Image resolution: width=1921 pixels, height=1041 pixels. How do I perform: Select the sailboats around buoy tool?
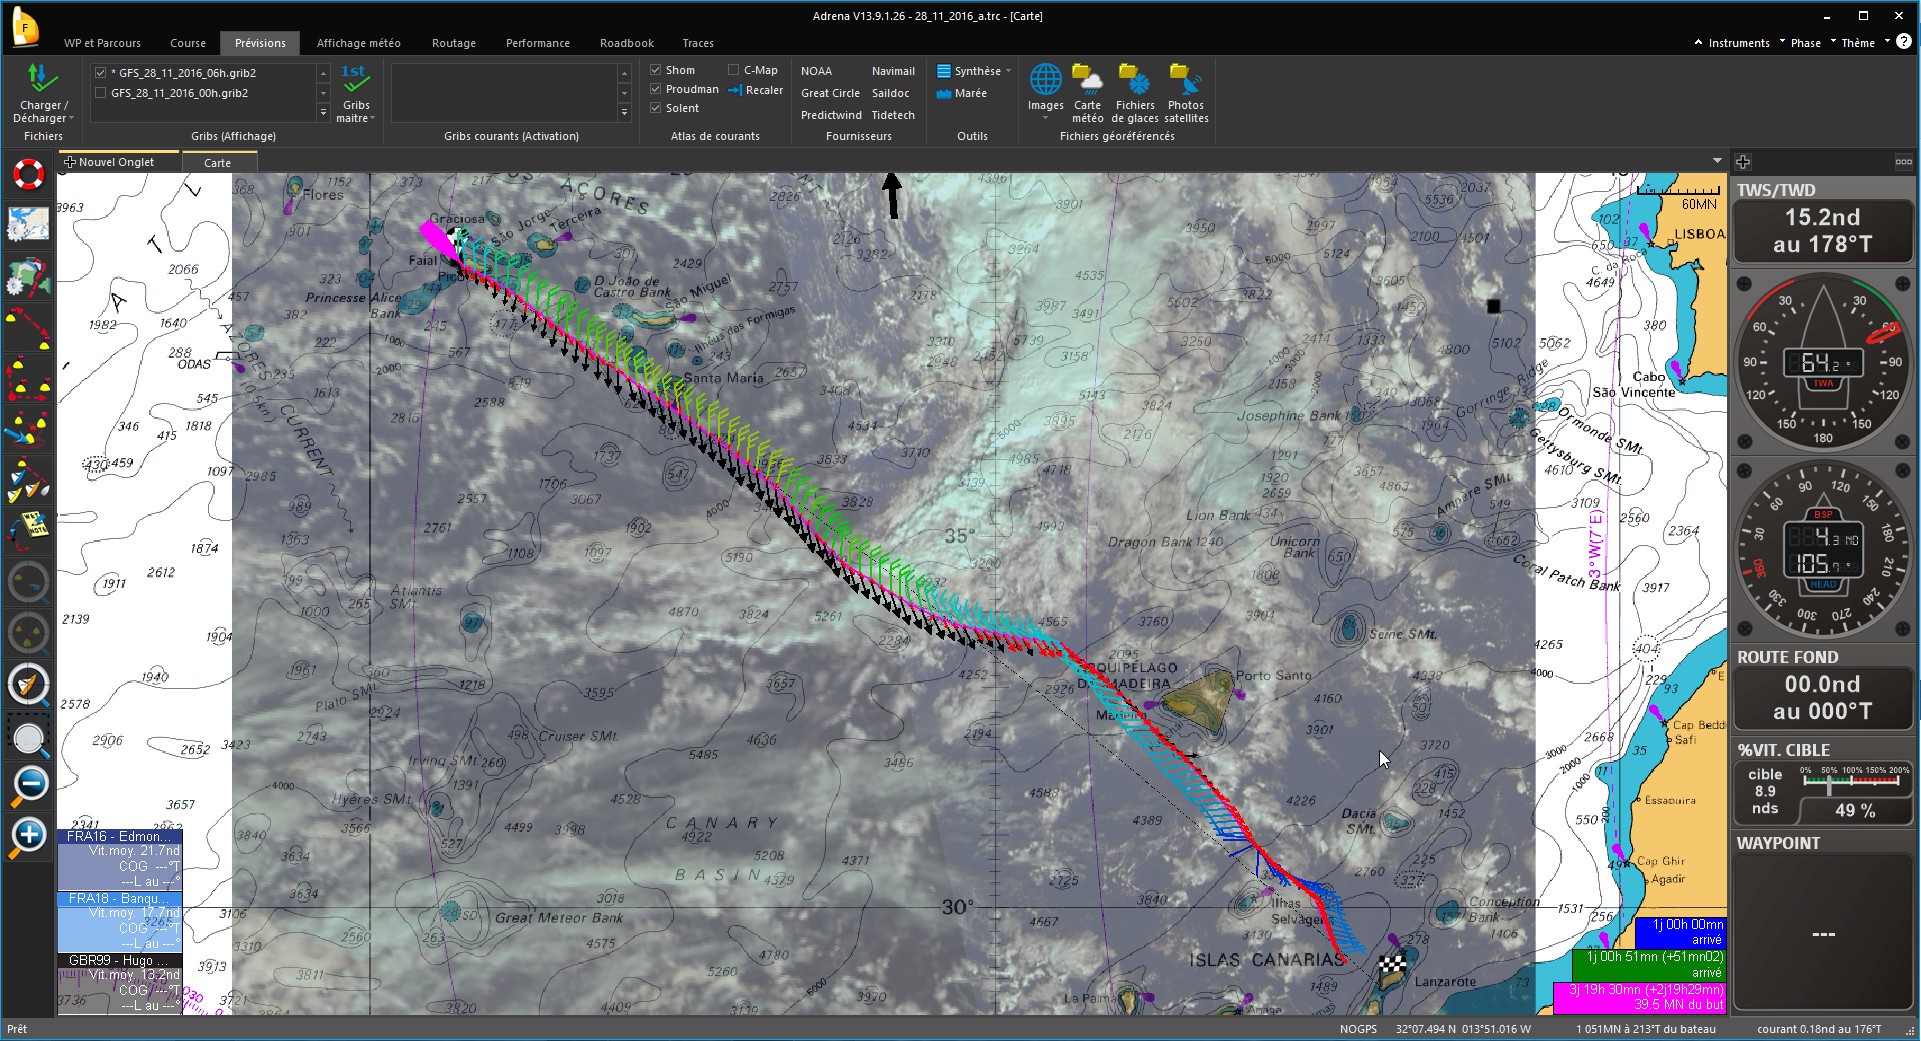click(x=29, y=481)
